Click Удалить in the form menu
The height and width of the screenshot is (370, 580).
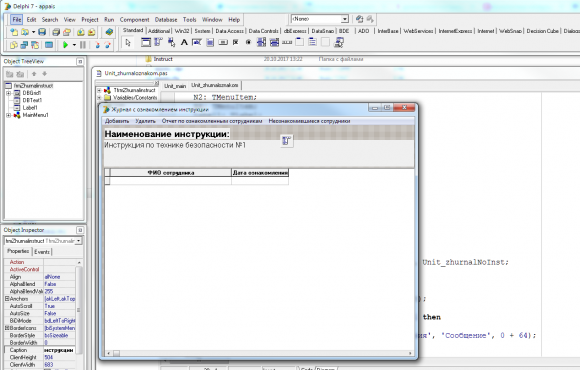click(x=145, y=121)
